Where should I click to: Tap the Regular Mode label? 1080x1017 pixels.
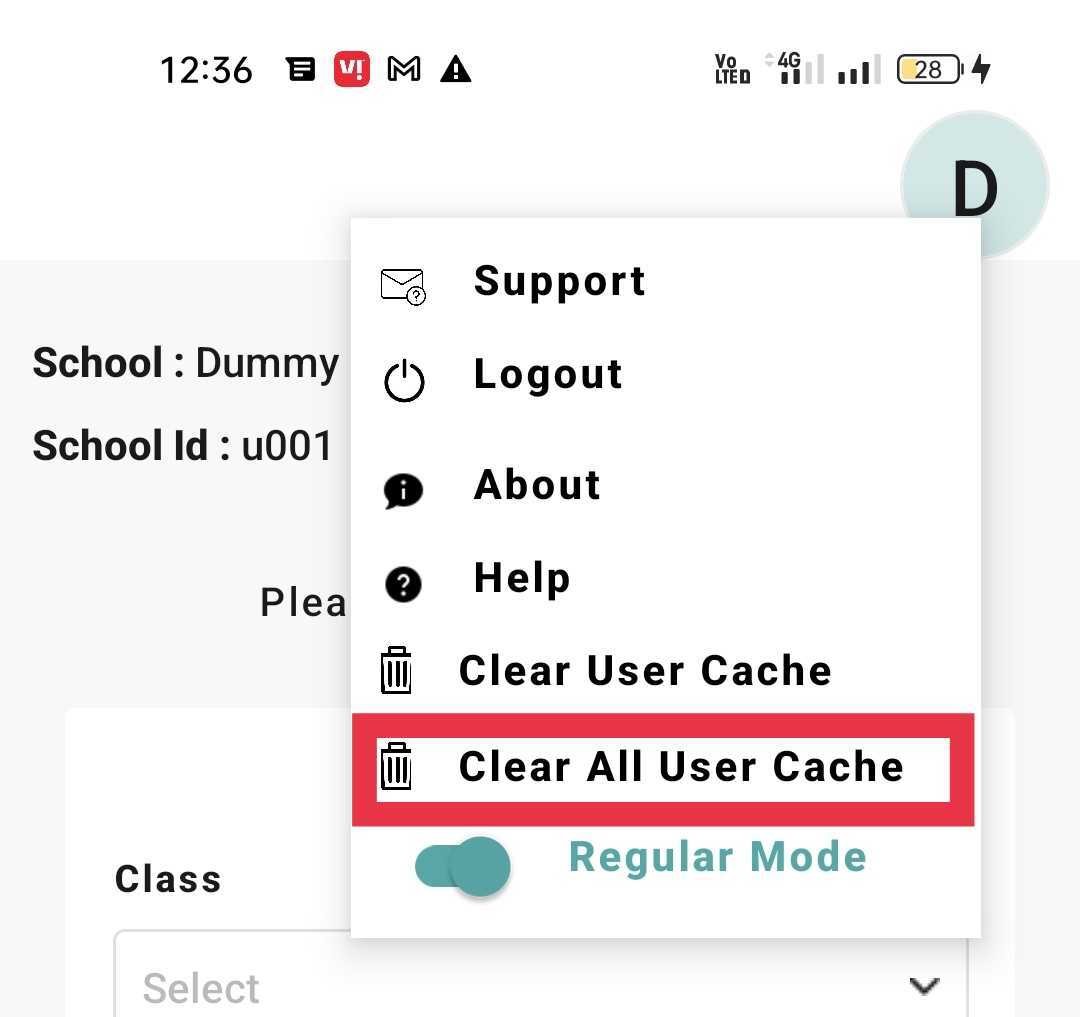pos(717,858)
